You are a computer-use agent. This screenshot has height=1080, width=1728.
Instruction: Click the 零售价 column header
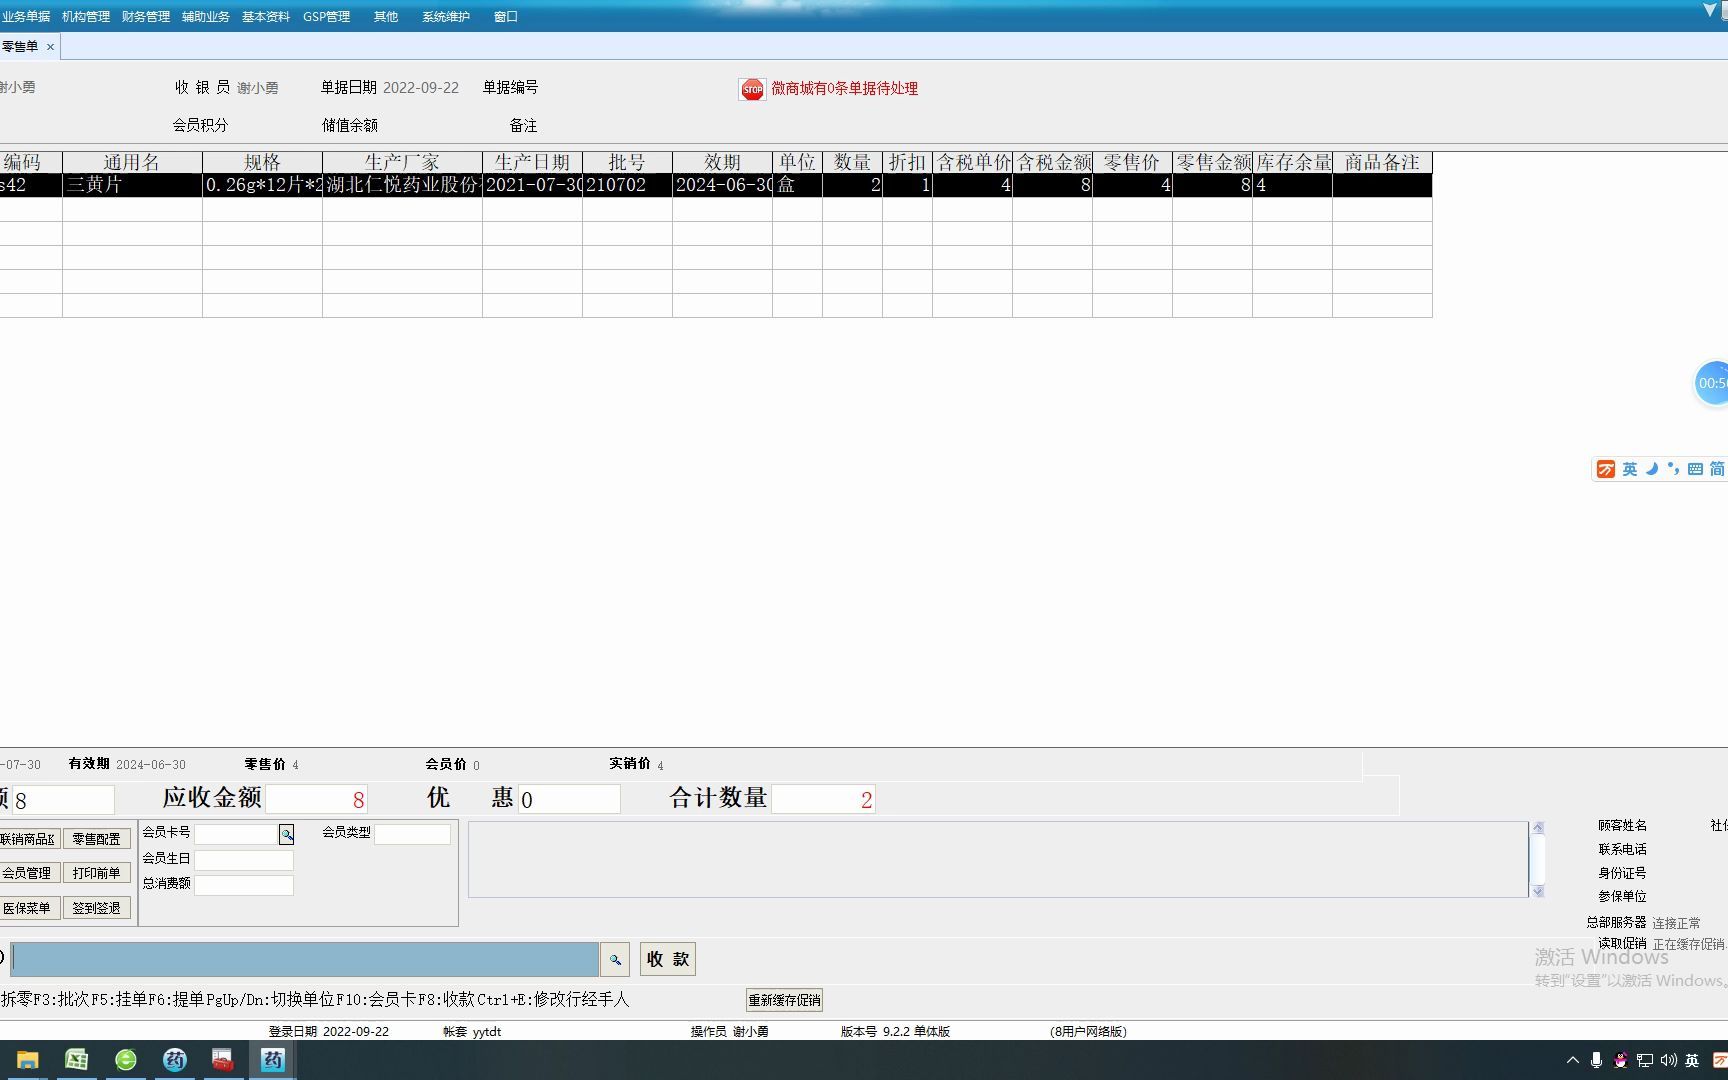click(x=1132, y=162)
